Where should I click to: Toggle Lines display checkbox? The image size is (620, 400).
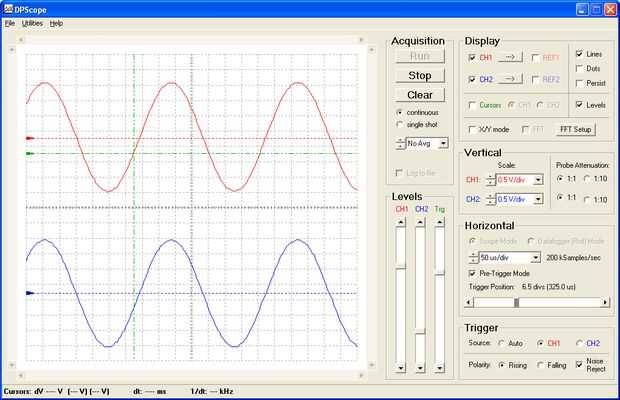[x=579, y=53]
